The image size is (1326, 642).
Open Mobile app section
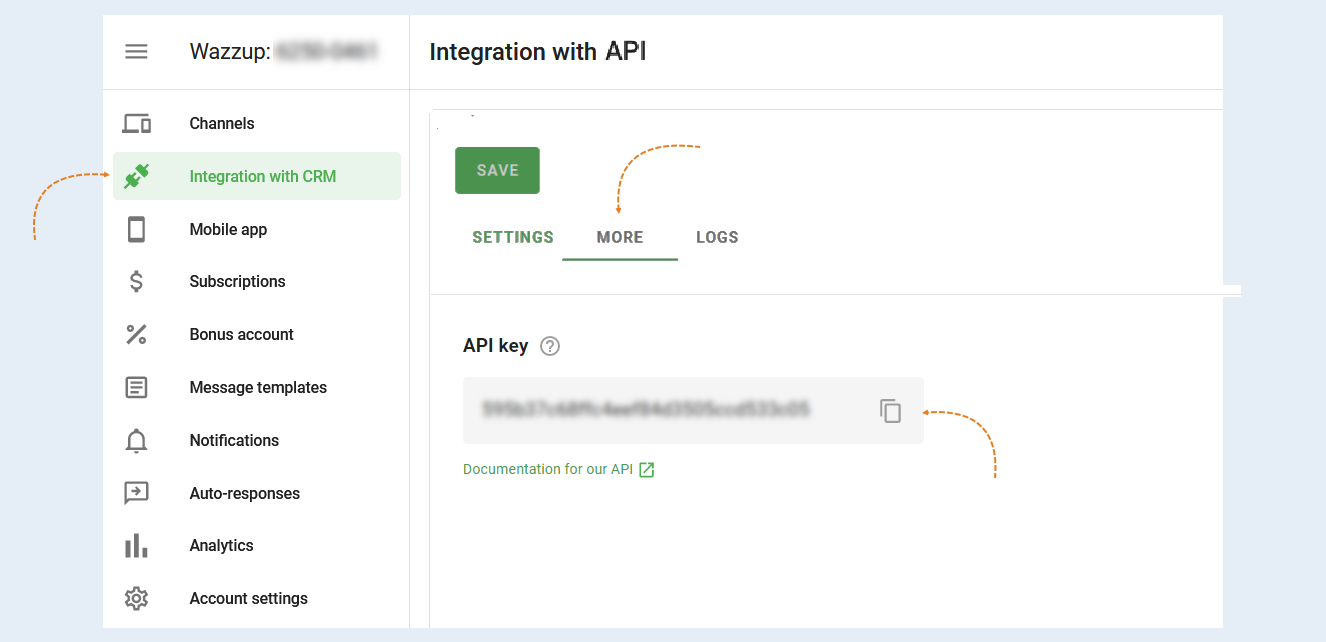coord(257,229)
